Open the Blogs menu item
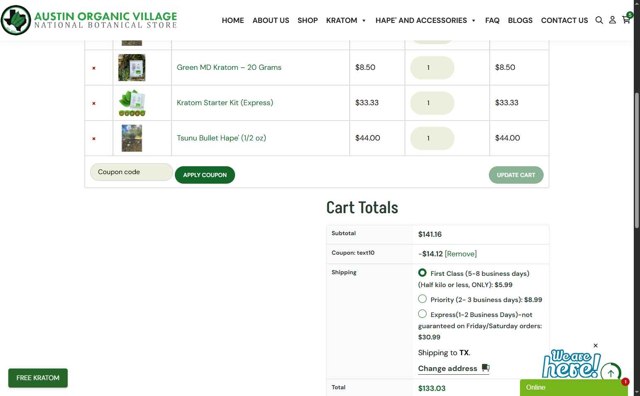The image size is (640, 396). pos(520,20)
